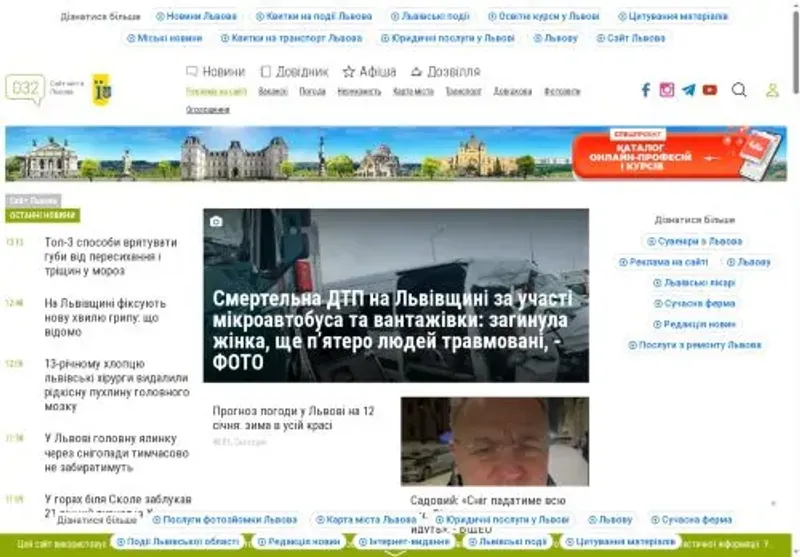
Task: Open the weather forecast for 12 January
Action: 293,418
